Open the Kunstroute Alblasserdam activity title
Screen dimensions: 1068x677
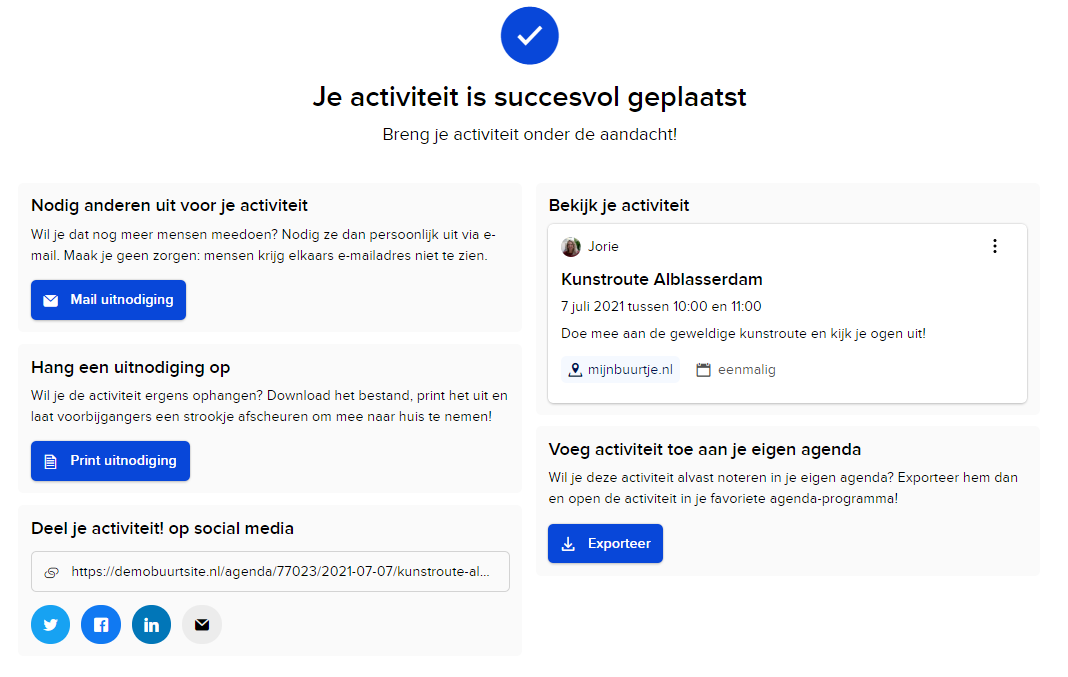point(662,279)
